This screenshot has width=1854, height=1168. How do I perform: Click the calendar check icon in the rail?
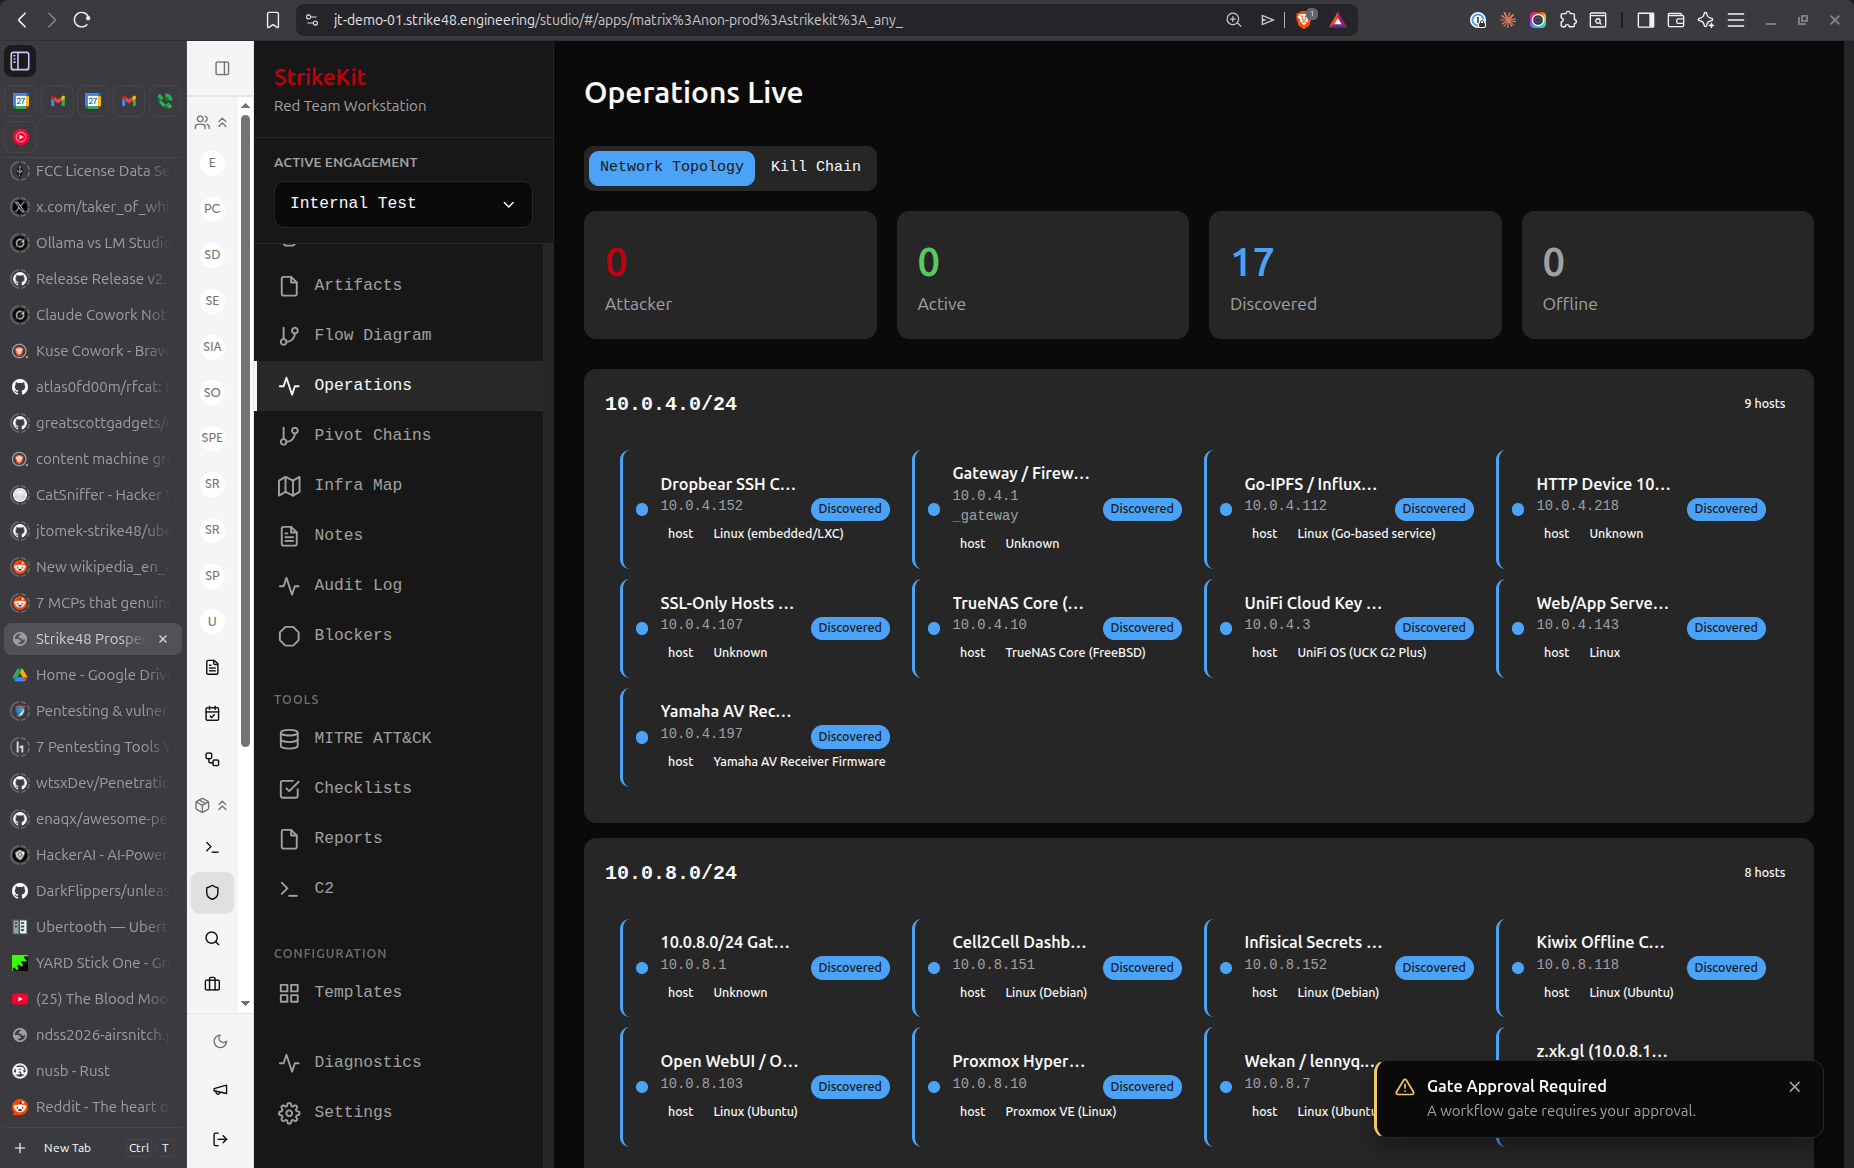click(212, 714)
